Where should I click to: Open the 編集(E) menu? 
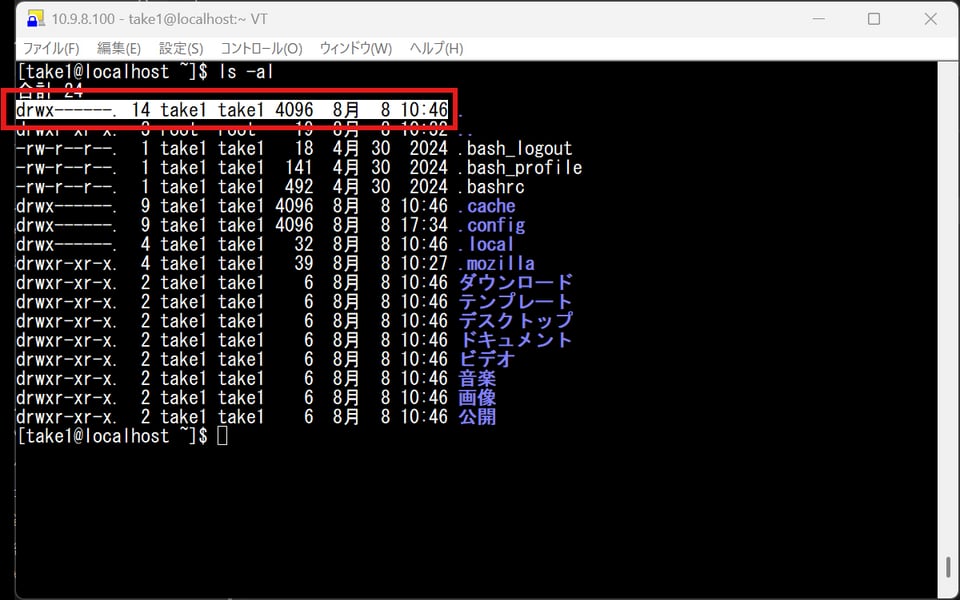pos(119,48)
